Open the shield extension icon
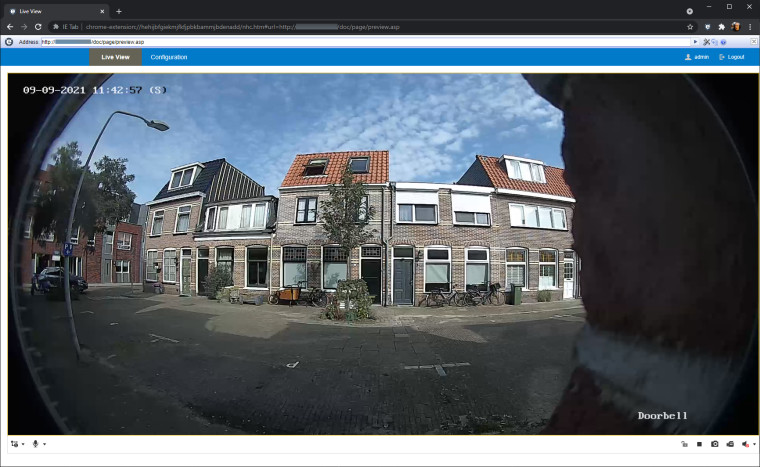 click(707, 27)
